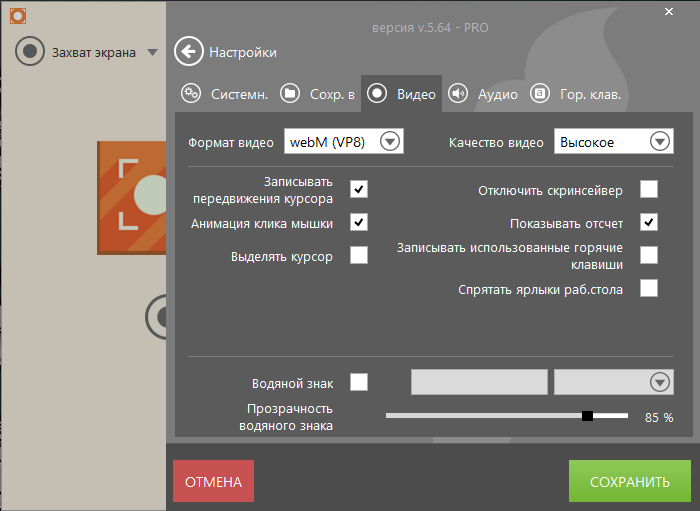700x511 pixels.
Task: Expand the watermark position dropdown
Action: 660,382
